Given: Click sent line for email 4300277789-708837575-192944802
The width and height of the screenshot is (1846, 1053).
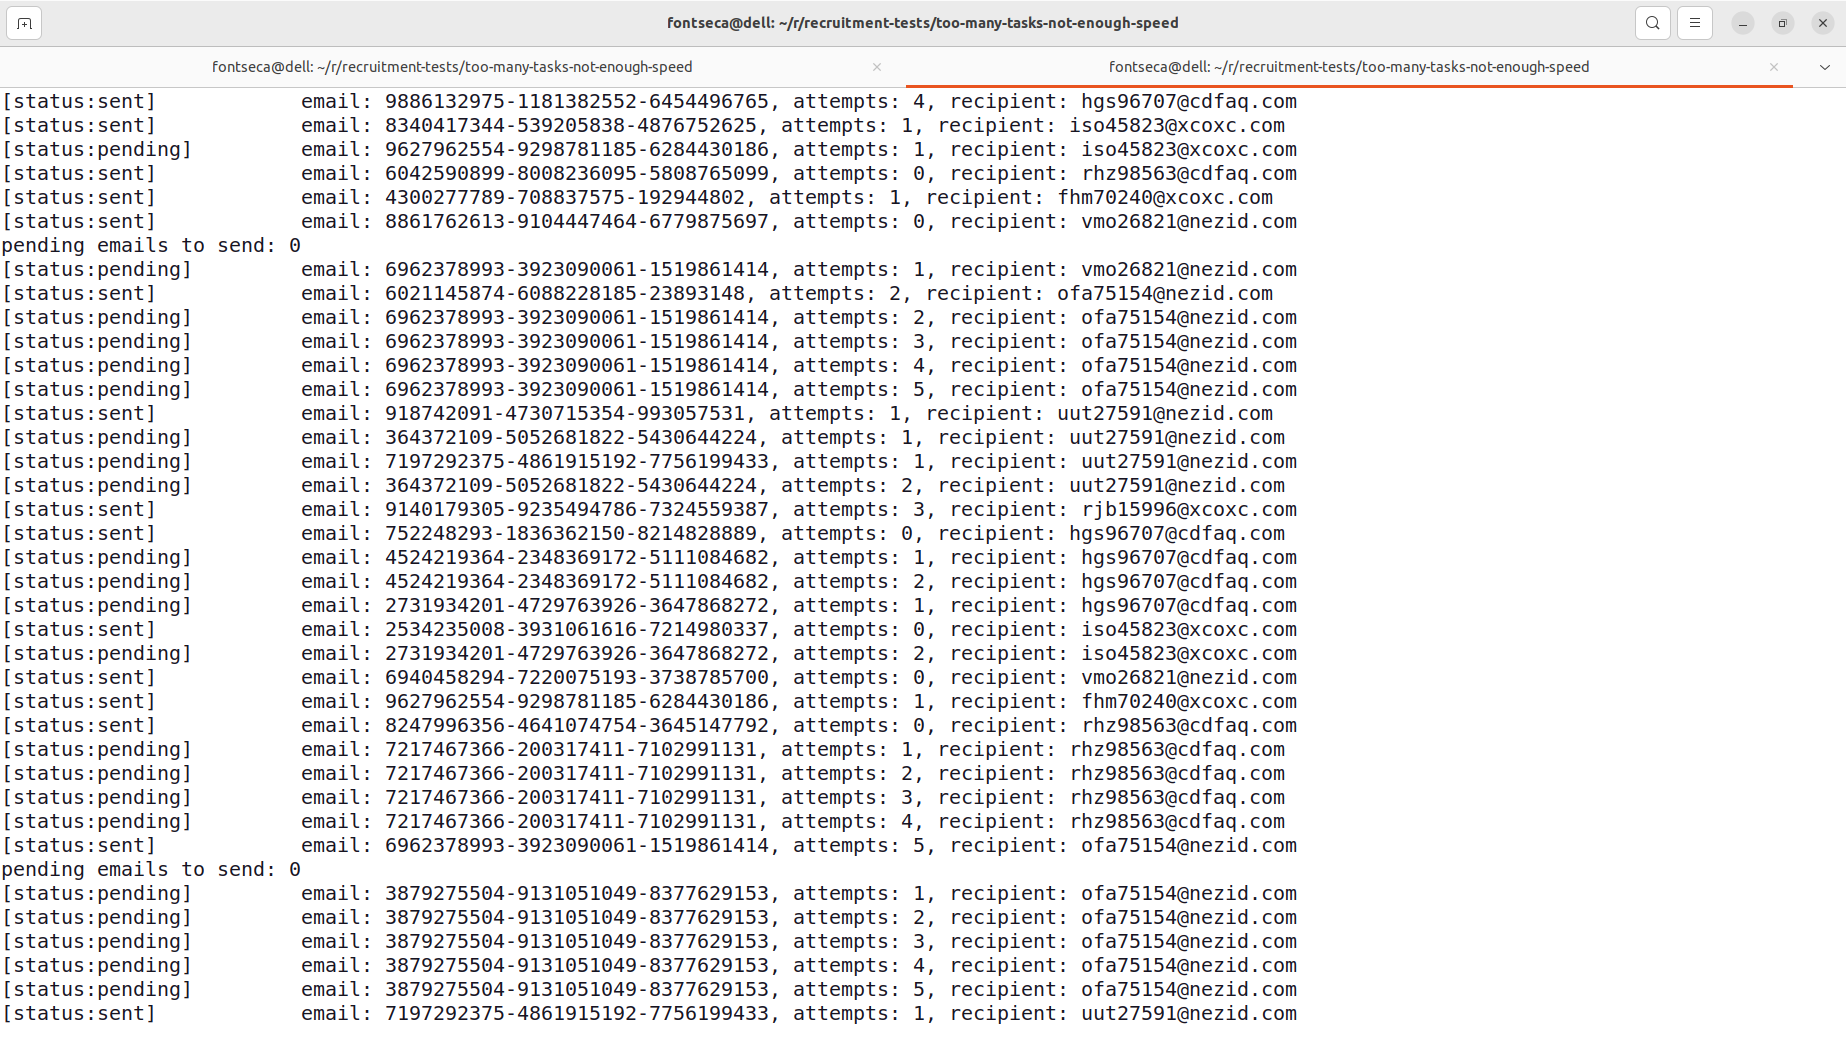Looking at the screenshot, I should [637, 198].
